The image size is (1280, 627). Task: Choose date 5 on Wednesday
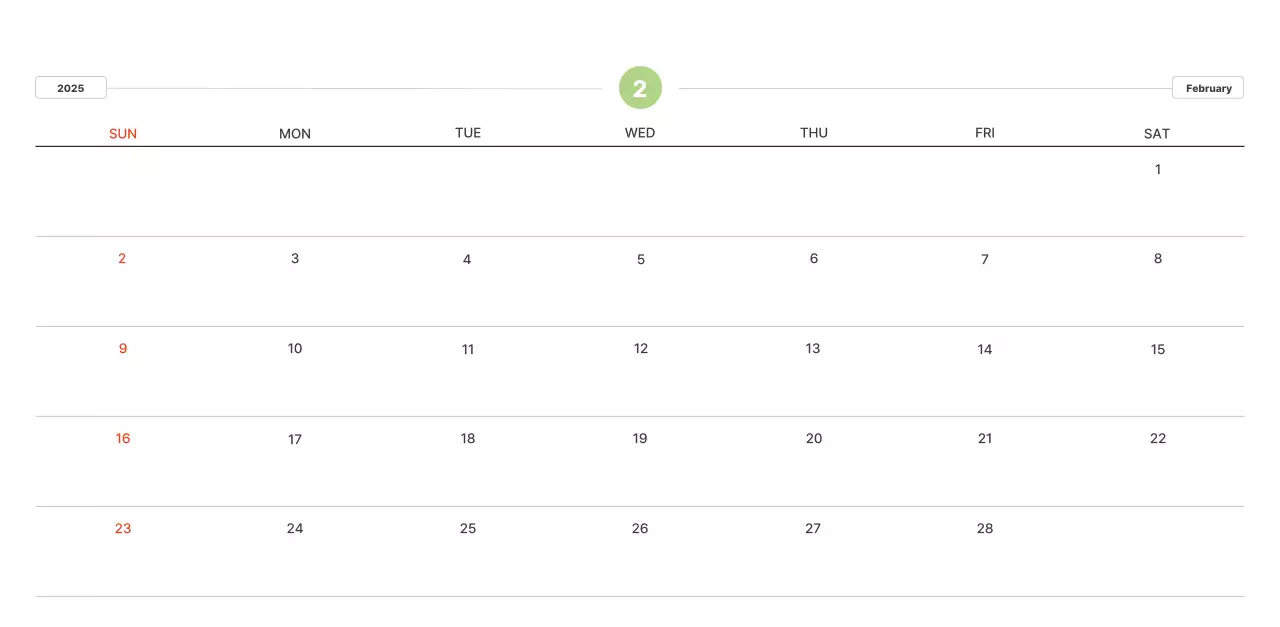click(x=641, y=259)
